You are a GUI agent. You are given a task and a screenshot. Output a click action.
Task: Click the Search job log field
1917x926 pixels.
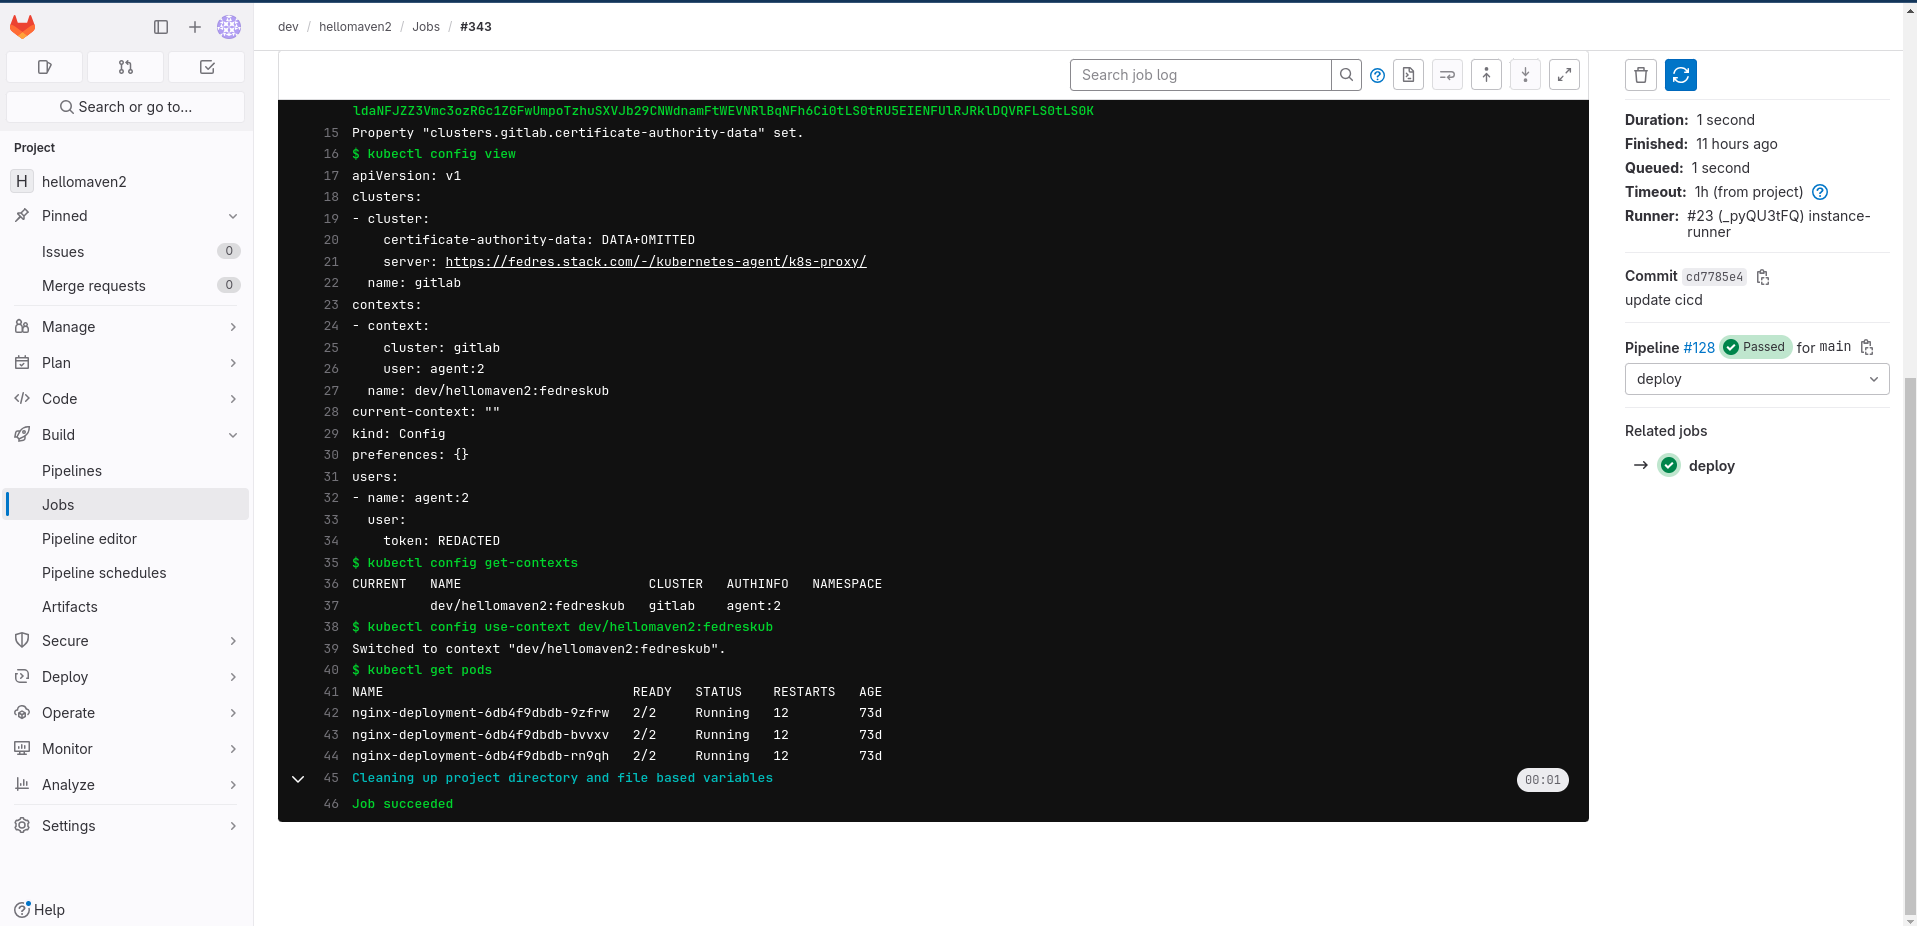click(1200, 75)
